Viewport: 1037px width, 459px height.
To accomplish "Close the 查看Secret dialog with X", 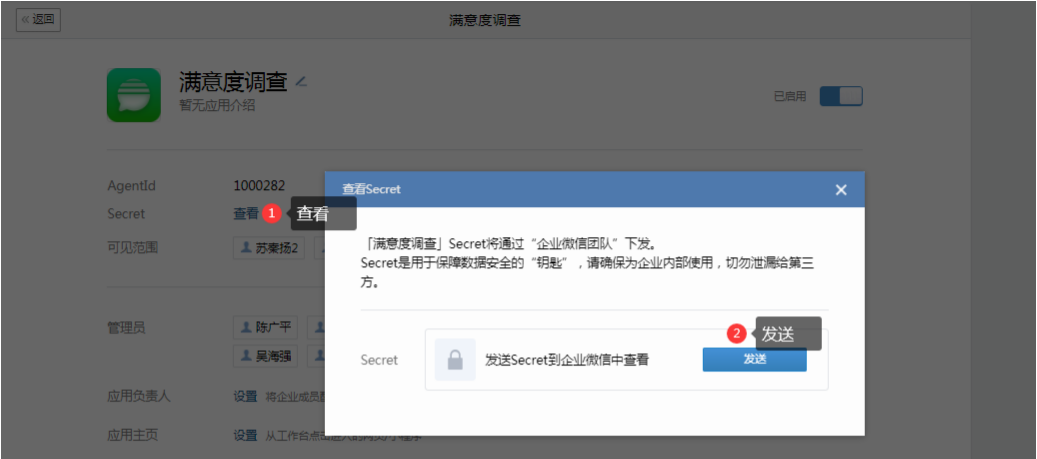I will pyautogui.click(x=841, y=189).
